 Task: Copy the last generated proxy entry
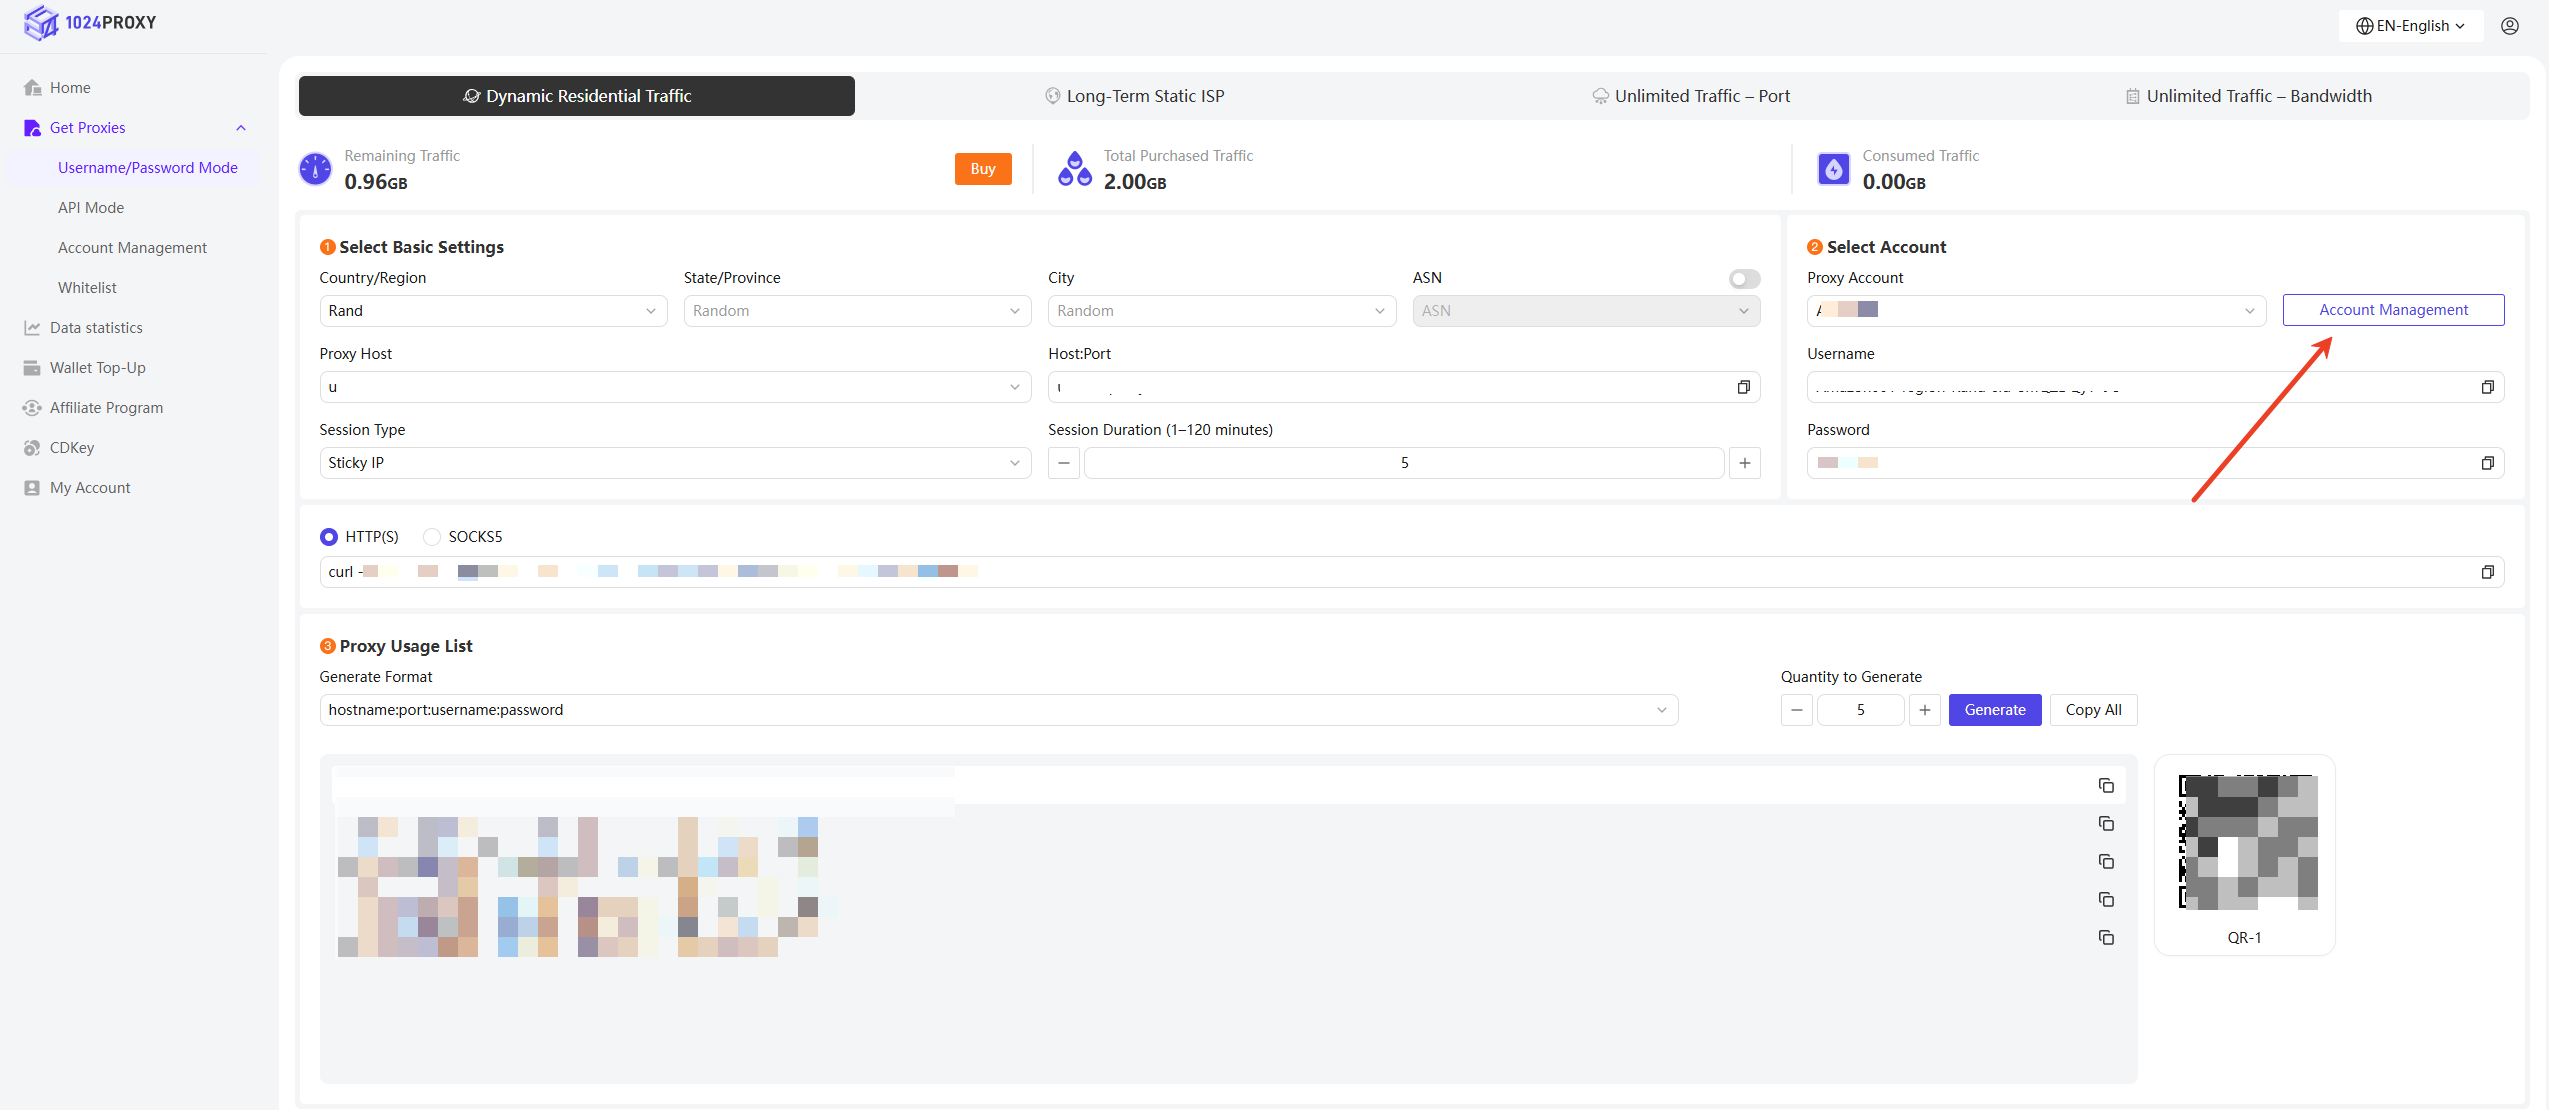coord(2106,938)
